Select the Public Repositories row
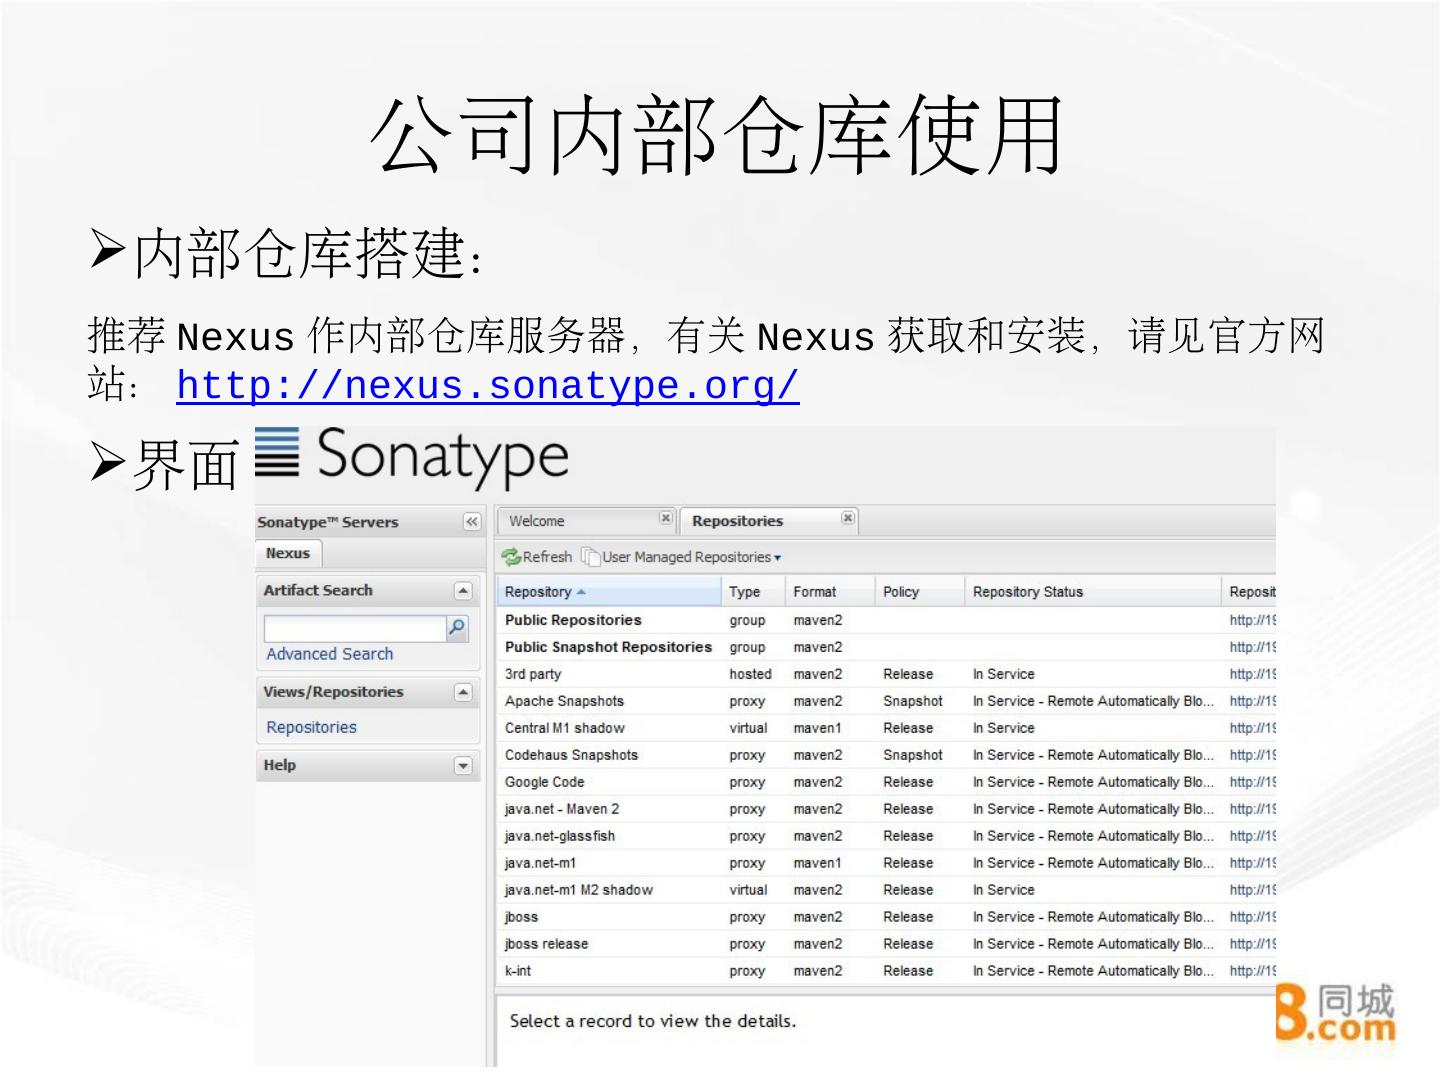Image resolution: width=1440 pixels, height=1080 pixels. pos(886,620)
